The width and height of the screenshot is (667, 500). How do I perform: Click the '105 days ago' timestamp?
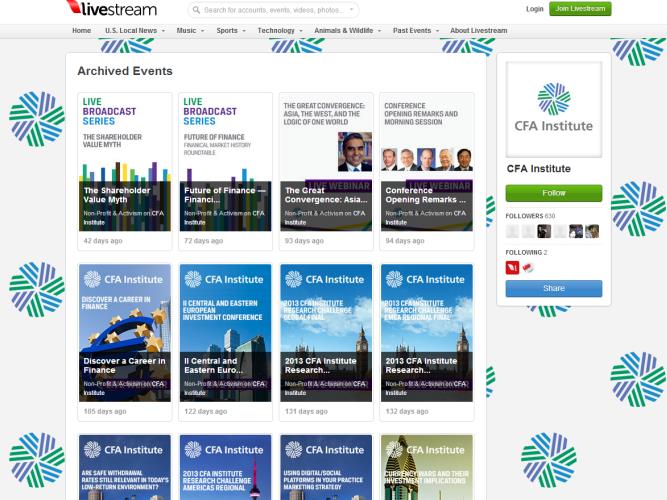(x=105, y=411)
